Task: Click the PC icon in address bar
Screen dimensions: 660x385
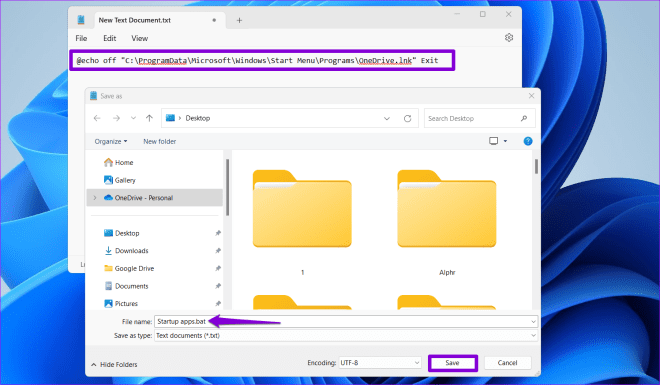Action: coord(170,118)
